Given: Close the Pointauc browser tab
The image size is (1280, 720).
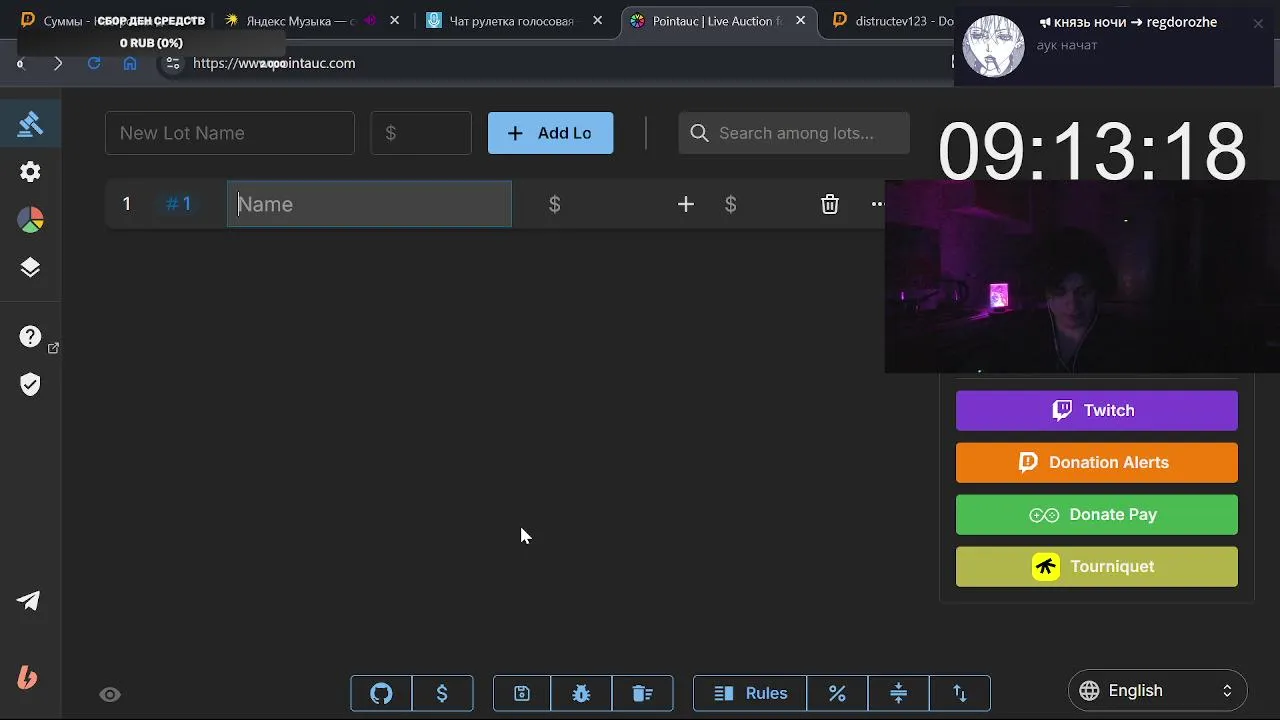Looking at the screenshot, I should tap(800, 20).
